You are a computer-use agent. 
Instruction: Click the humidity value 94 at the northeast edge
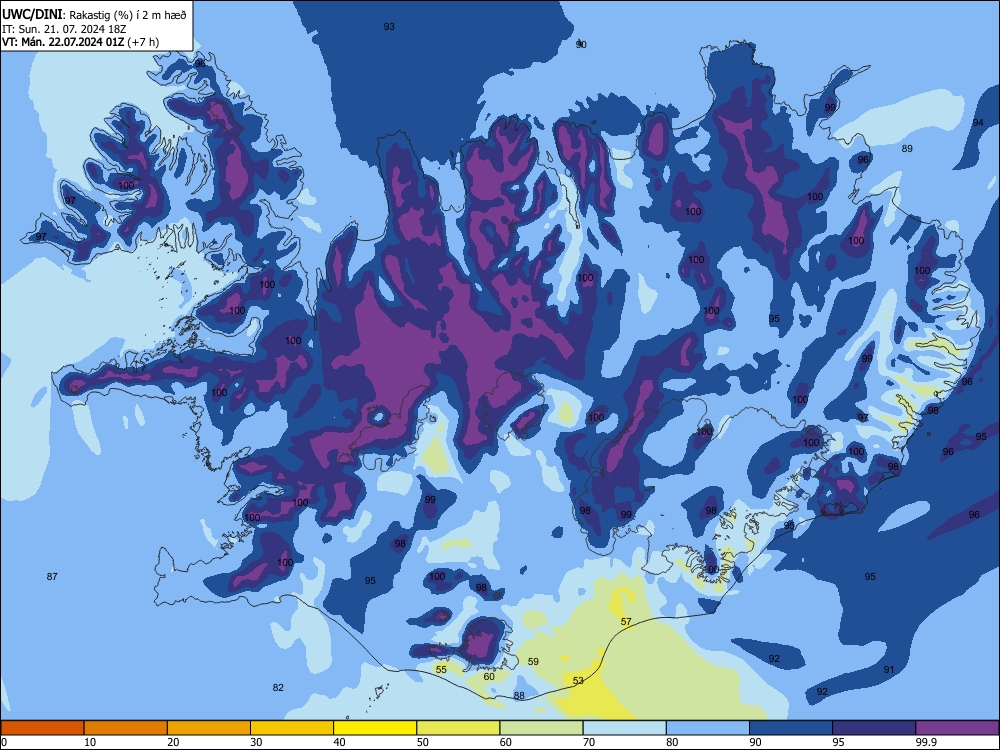pyautogui.click(x=978, y=122)
